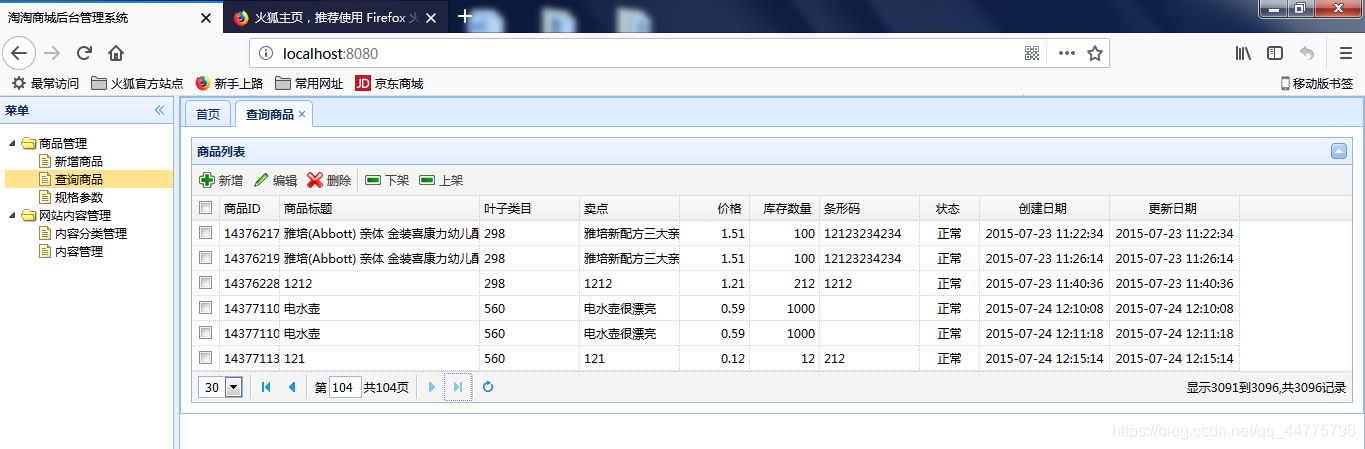Click the QR code icon in address bar
1365x449 pixels.
click(x=1033, y=53)
